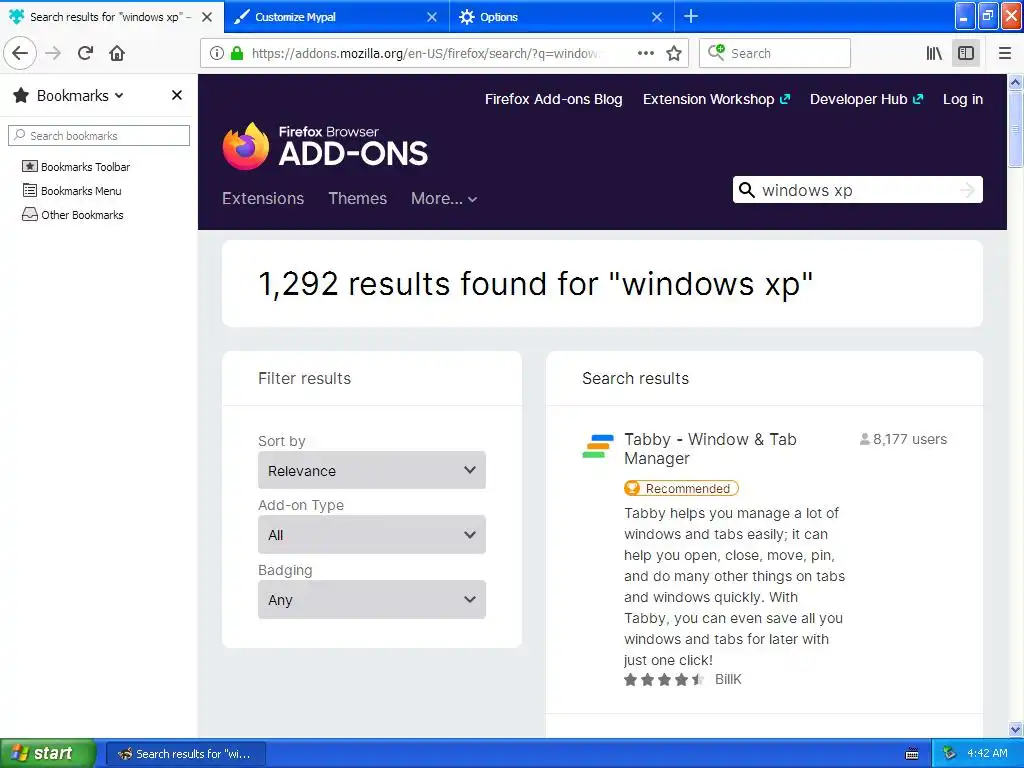Open Tabby - Window & Tab Manager
The width and height of the screenshot is (1024, 768).
710,449
